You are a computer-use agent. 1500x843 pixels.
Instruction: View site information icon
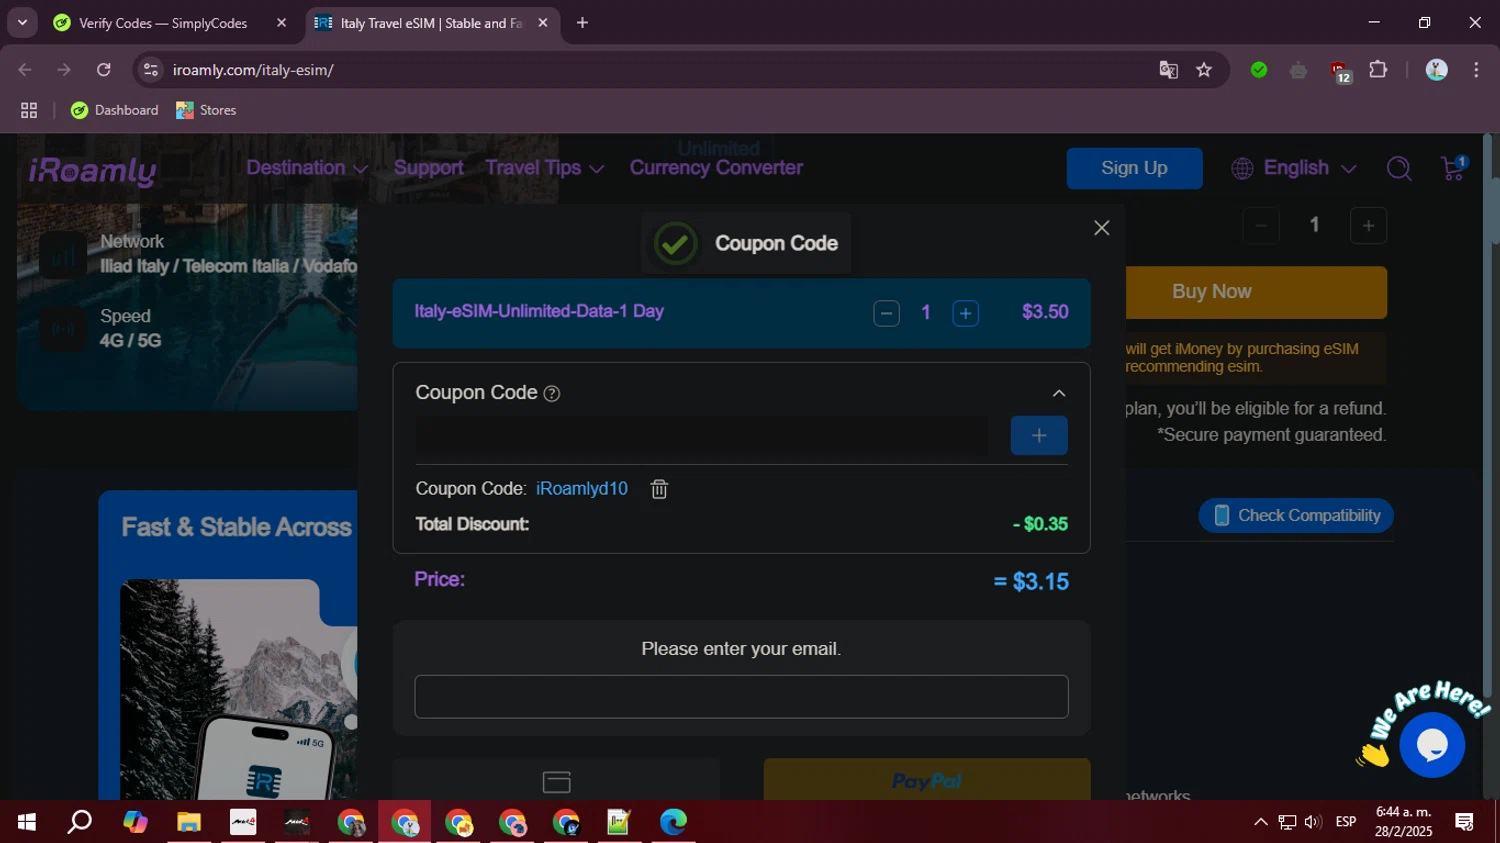(151, 70)
